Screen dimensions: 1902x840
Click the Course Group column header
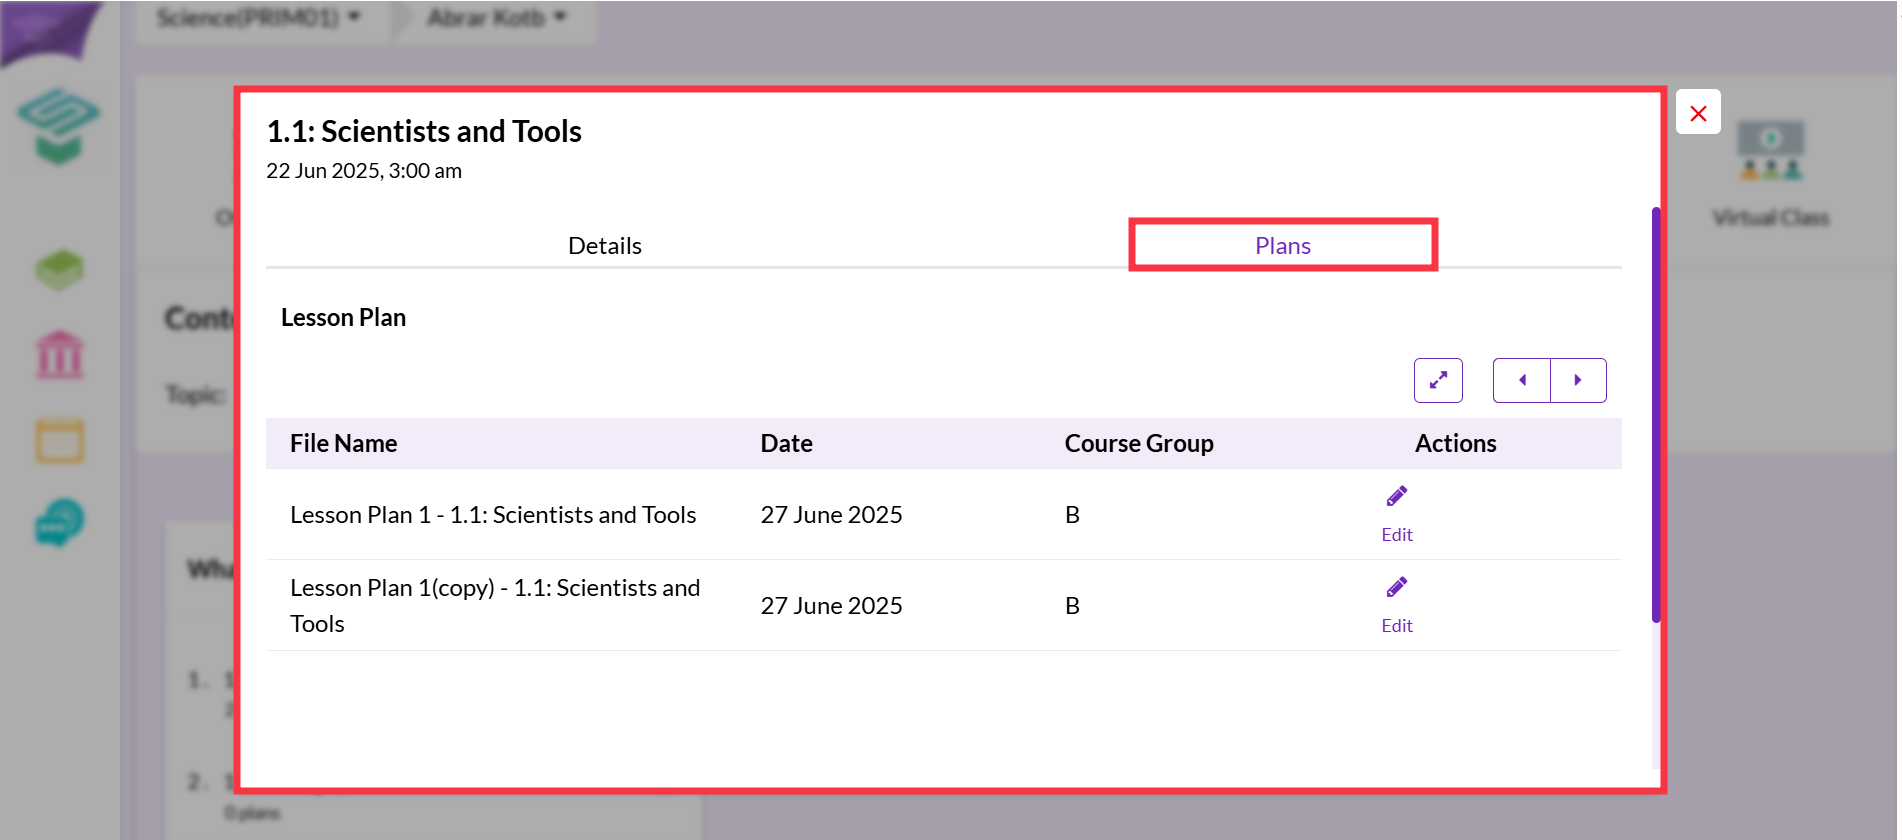[1139, 444]
